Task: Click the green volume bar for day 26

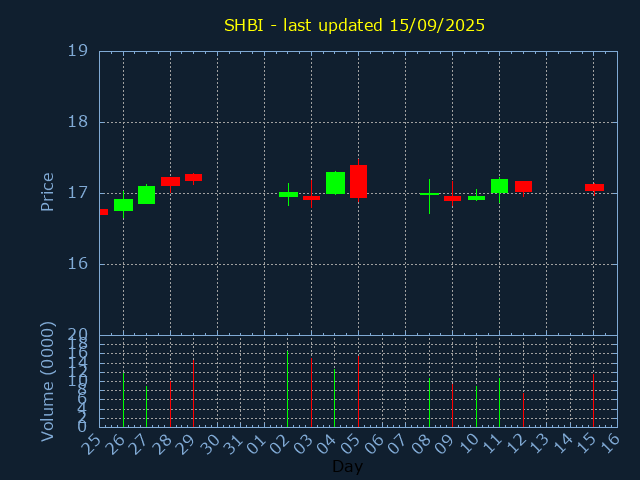Action: (123, 400)
